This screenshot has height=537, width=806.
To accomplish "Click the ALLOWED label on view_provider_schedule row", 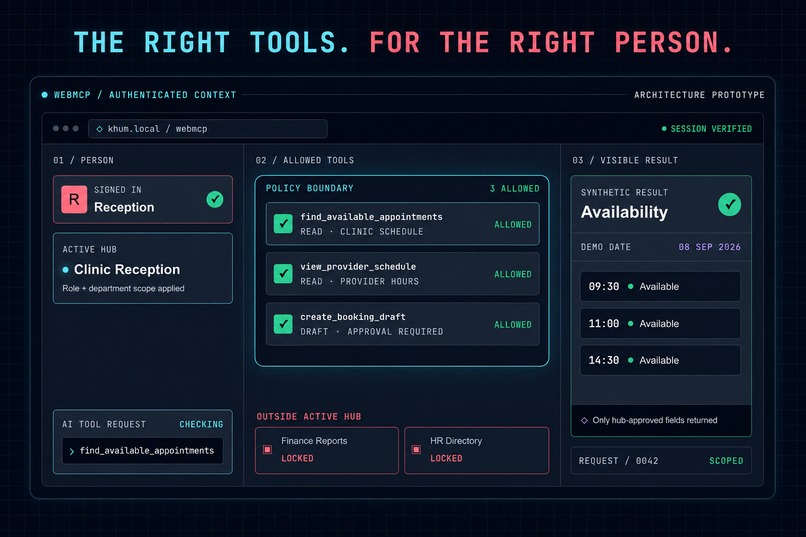I will 513,274.
